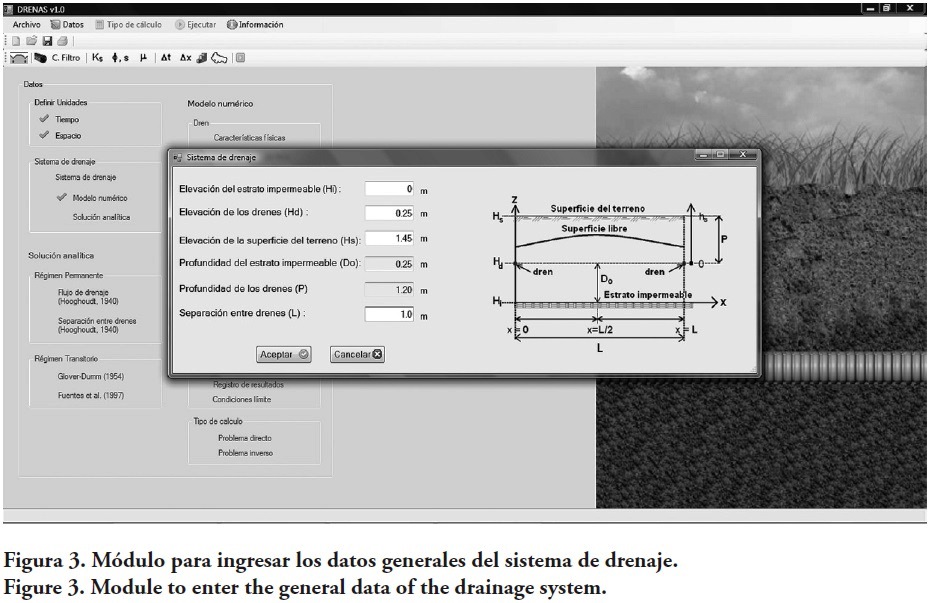This screenshot has height=603, width=933.
Task: Click the save diskette icon
Action: pos(47,41)
